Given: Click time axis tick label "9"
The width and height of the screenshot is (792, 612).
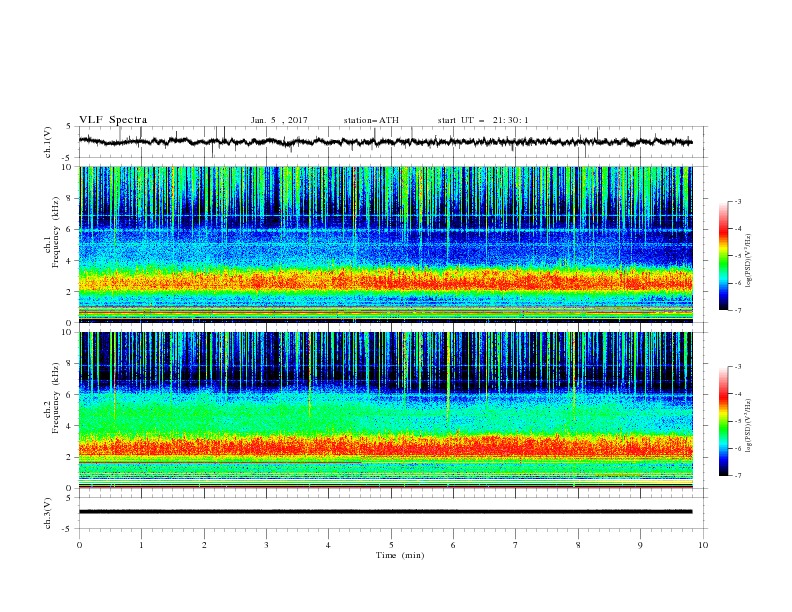Looking at the screenshot, I should click(x=640, y=545).
